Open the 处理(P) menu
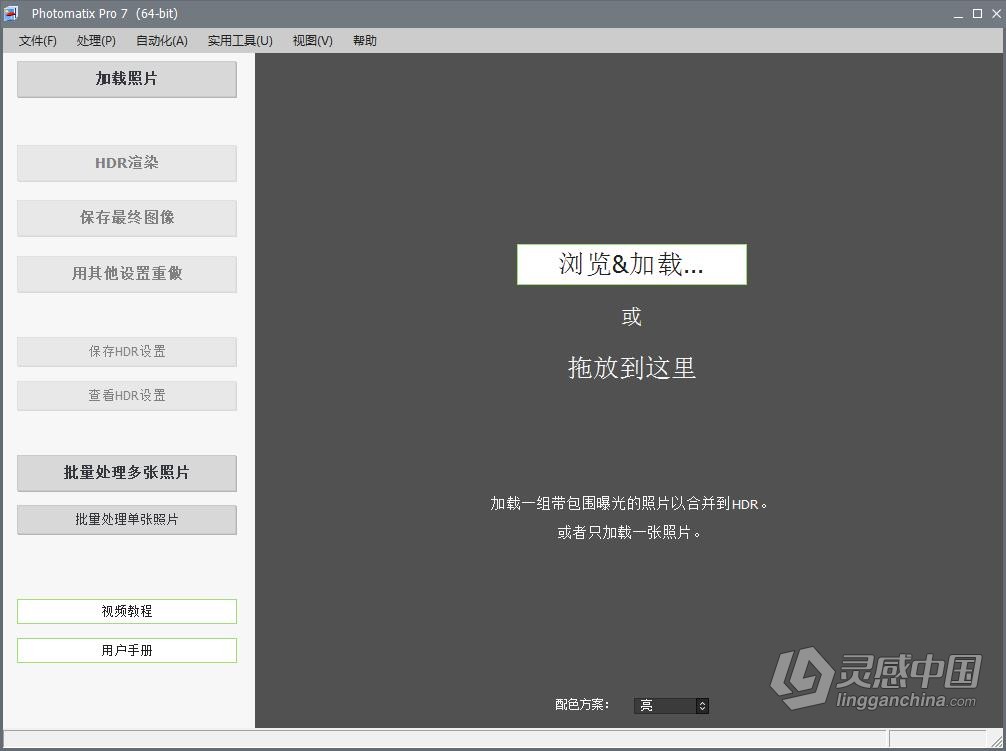 [96, 40]
